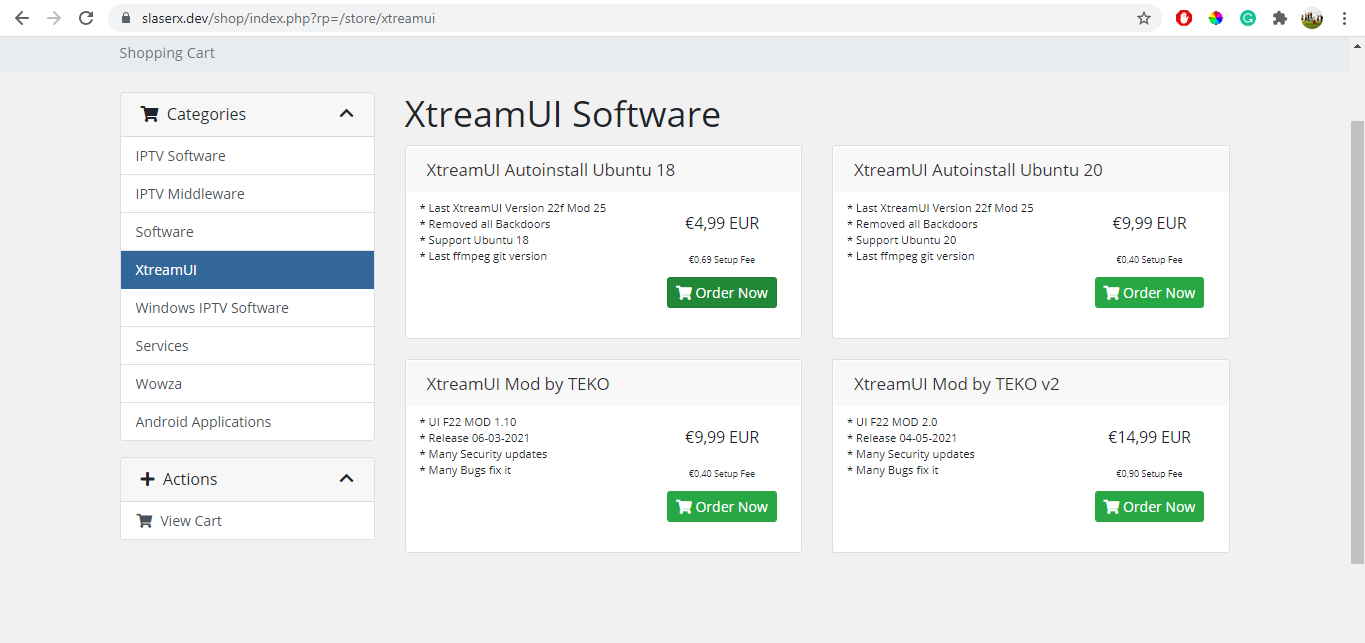Click the Actions panel title
The height and width of the screenshot is (643, 1365).
tap(190, 479)
